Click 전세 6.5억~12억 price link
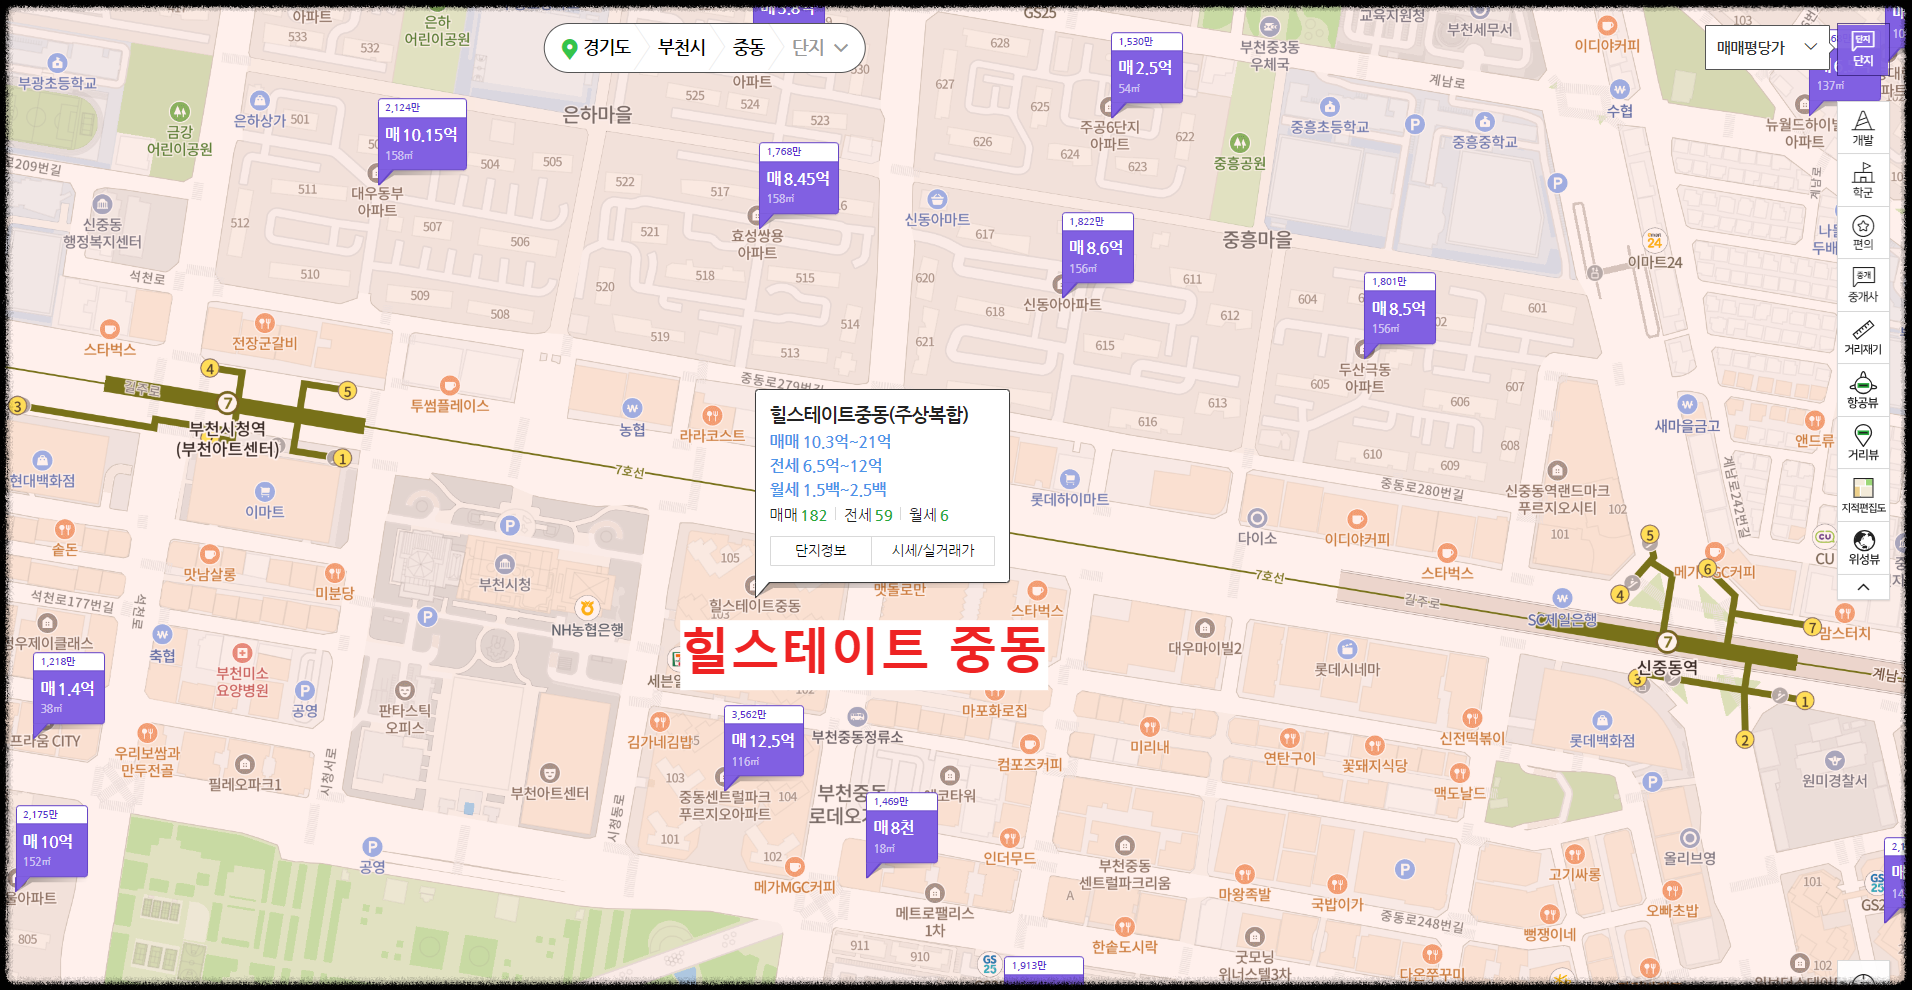The width and height of the screenshot is (1912, 990). click(x=826, y=465)
